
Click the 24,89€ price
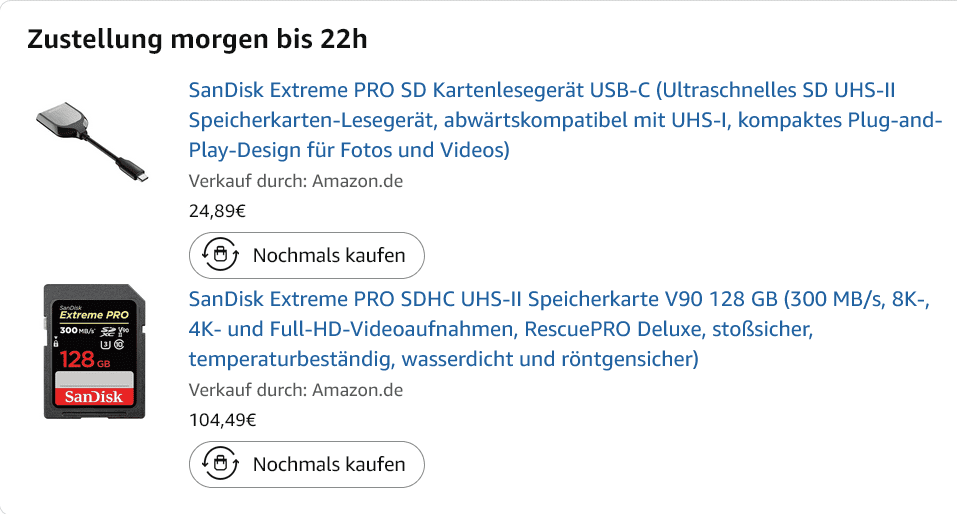coord(217,211)
